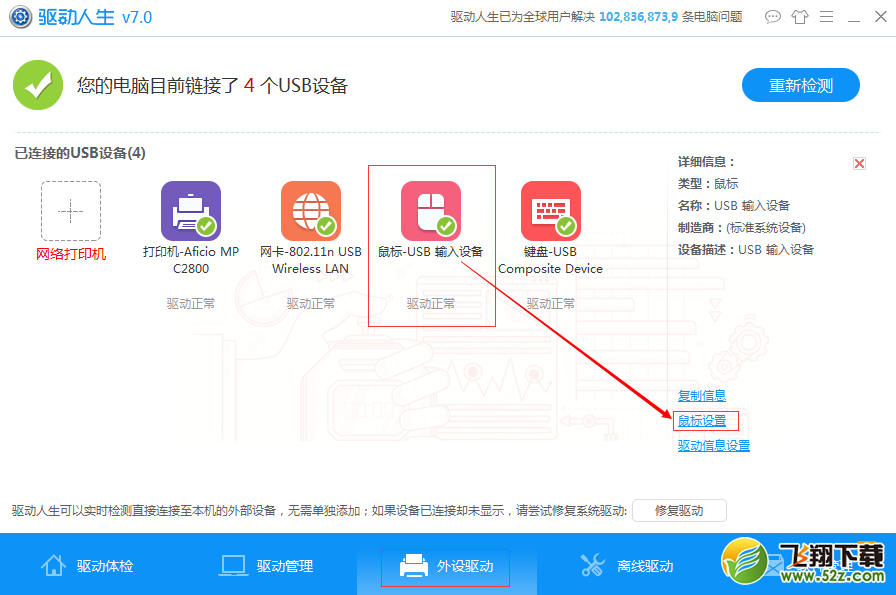Click 键盘-USB Composite Device label
This screenshot has height=595, width=896.
pos(551,260)
